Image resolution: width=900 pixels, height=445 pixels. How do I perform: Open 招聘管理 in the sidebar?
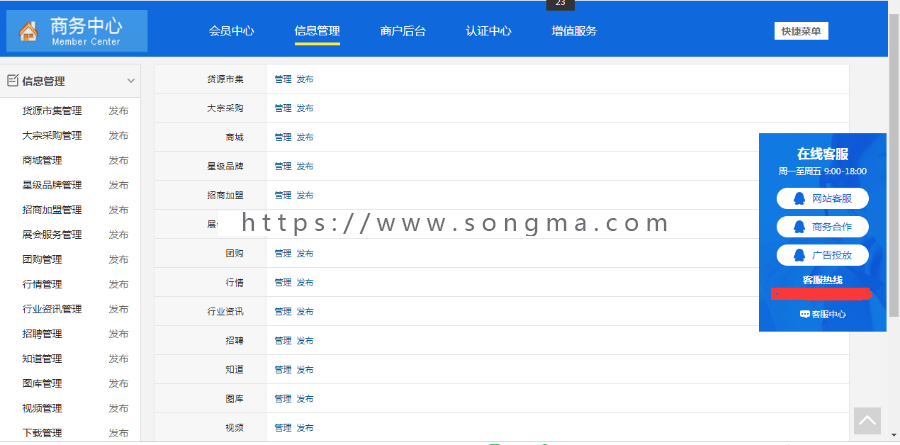pos(42,334)
